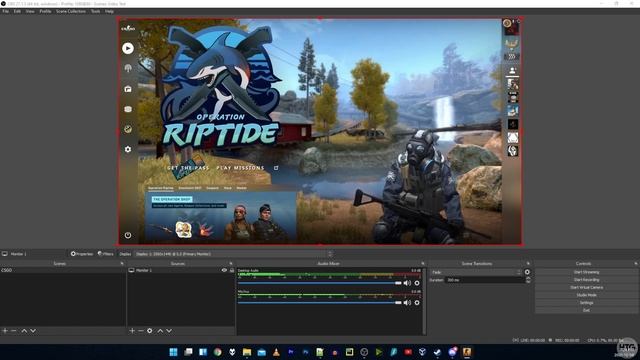Open Steam from the taskbar
Image resolution: width=640 pixels, height=360 pixels.
437,352
